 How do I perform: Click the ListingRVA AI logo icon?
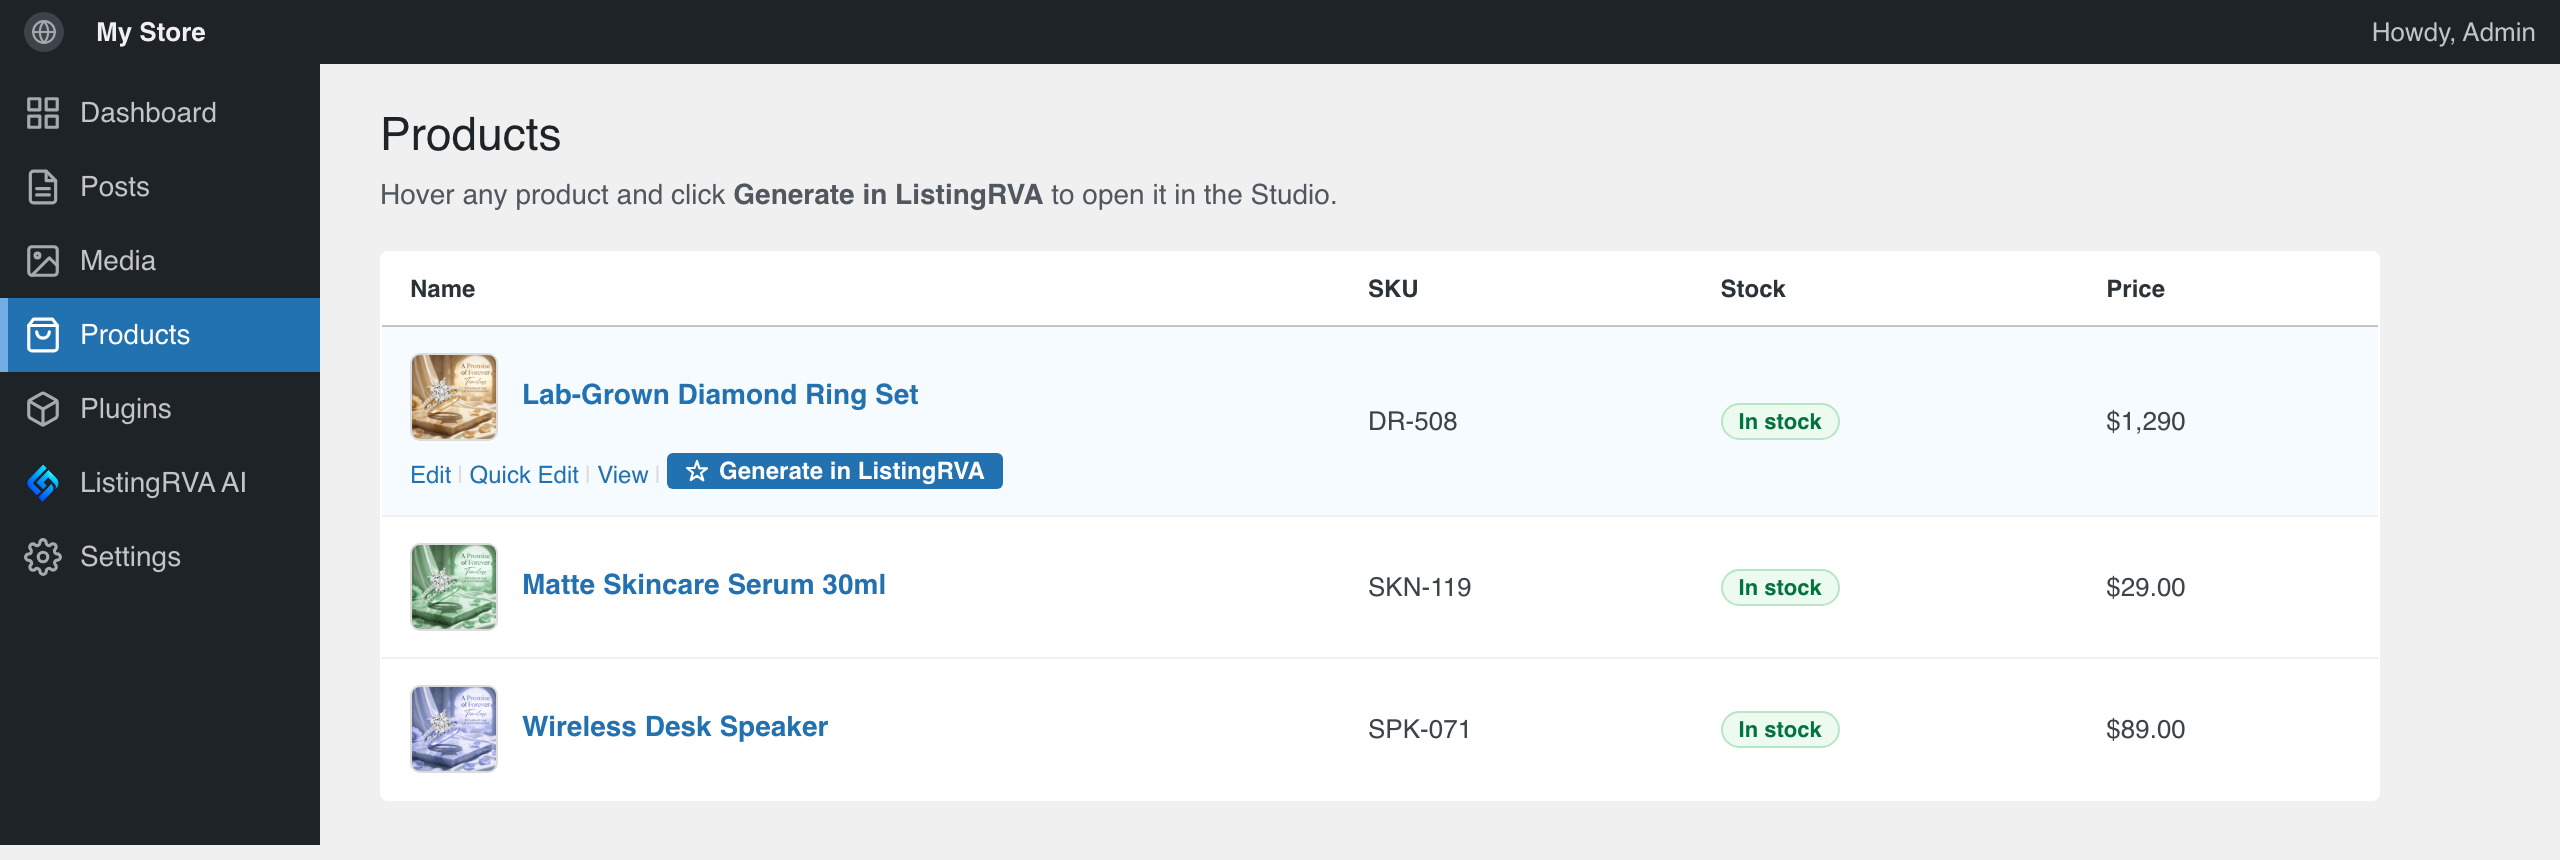point(43,483)
